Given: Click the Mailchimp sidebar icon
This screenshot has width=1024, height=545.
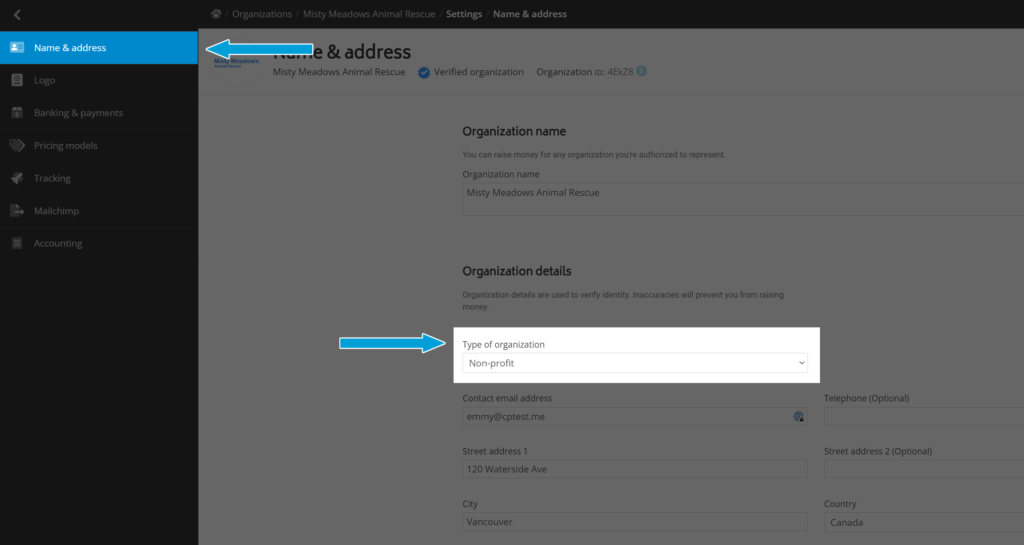Looking at the screenshot, I should point(17,210).
